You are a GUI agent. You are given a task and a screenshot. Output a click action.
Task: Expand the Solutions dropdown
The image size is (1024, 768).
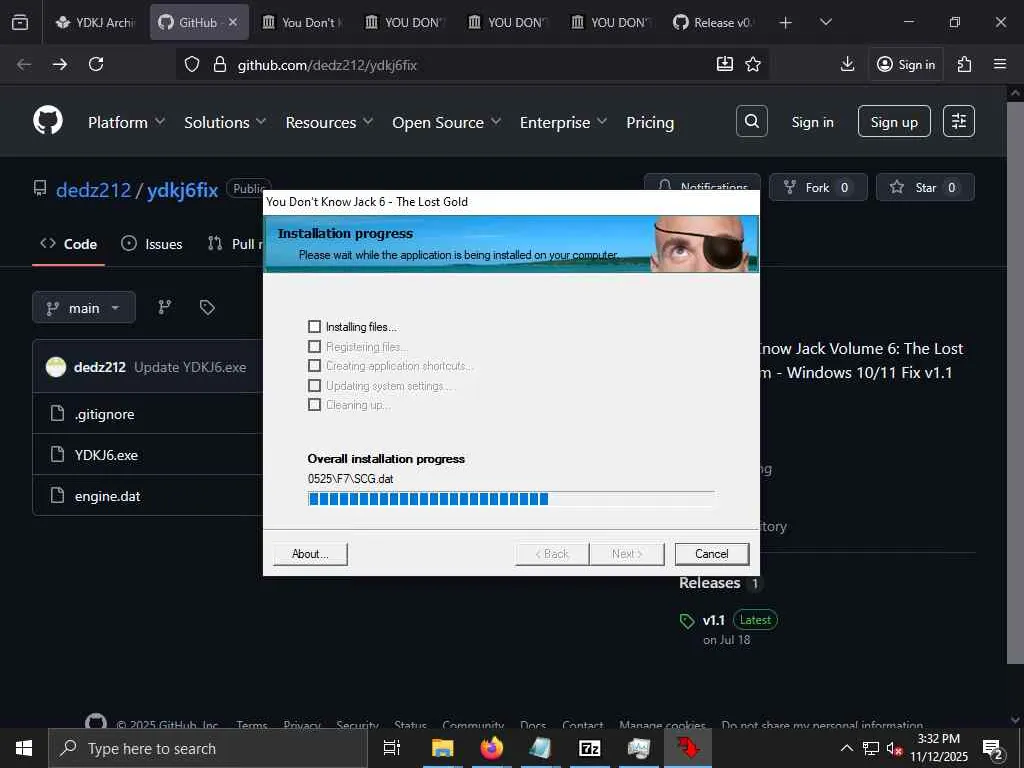[x=225, y=122]
